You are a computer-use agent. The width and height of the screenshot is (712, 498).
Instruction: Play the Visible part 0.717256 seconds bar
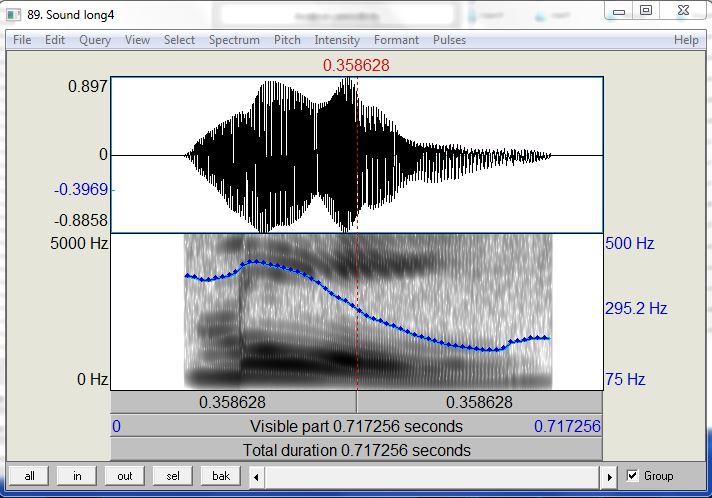coord(356,426)
